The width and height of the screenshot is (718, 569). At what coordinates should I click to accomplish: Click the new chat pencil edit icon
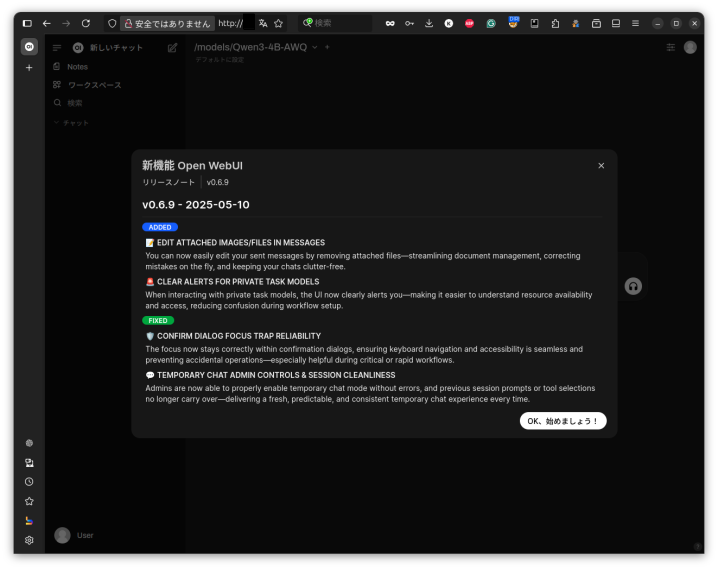172,48
